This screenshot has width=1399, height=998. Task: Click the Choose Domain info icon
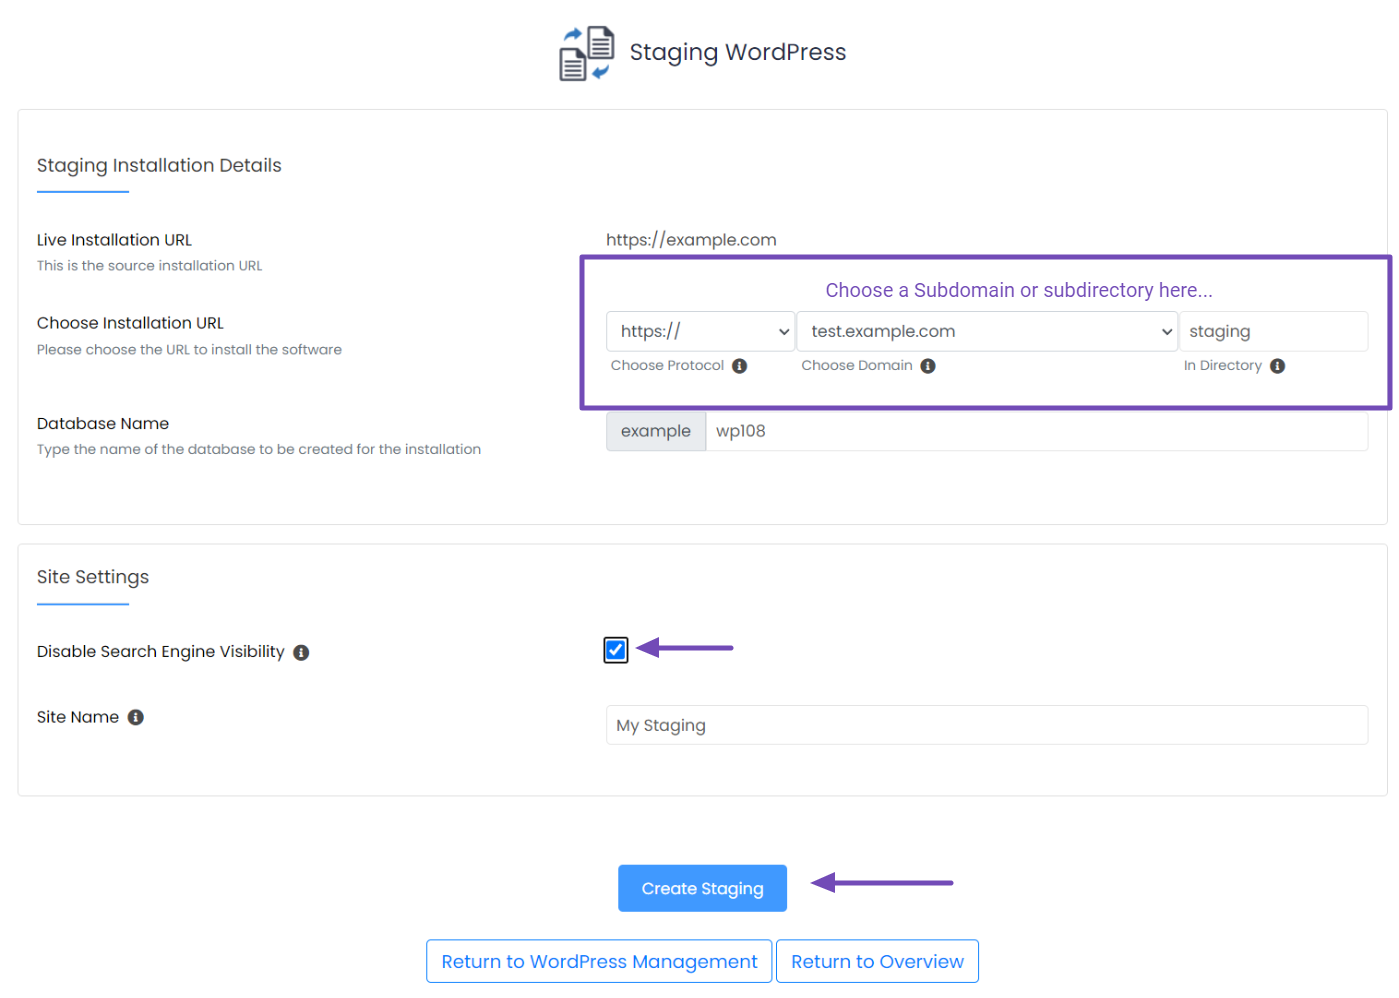click(928, 366)
